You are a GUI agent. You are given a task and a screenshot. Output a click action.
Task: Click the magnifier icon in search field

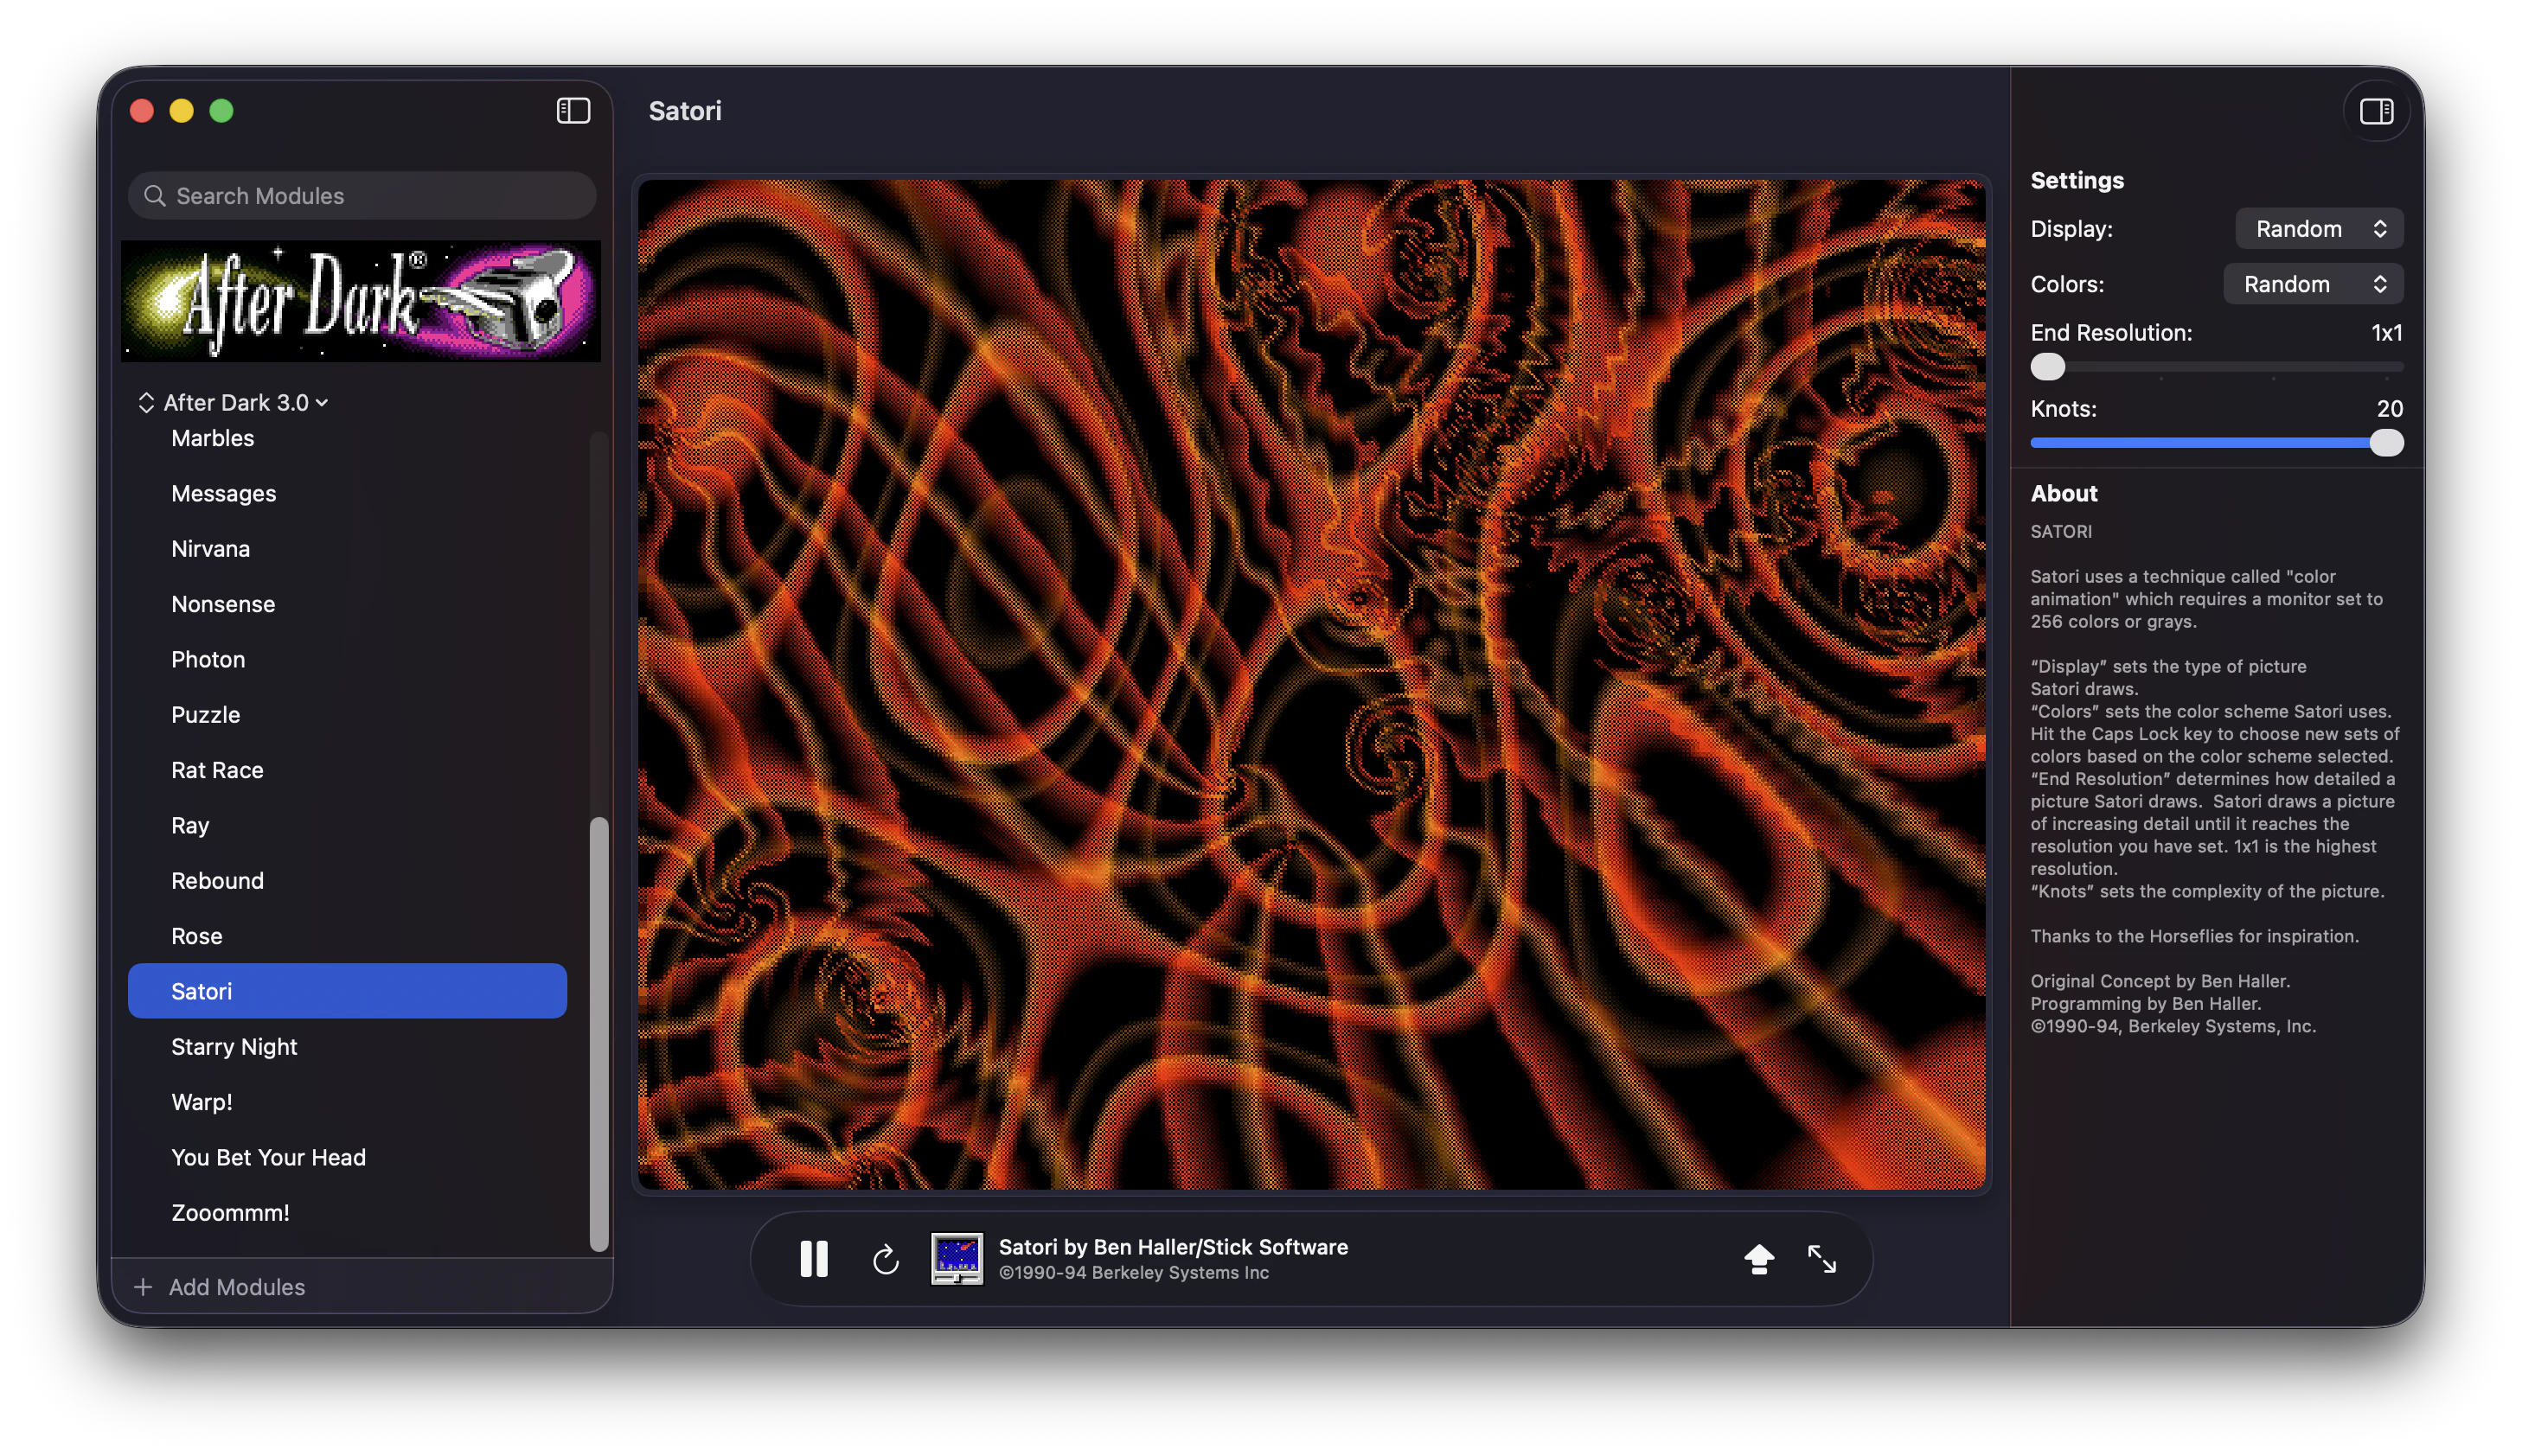point(154,195)
